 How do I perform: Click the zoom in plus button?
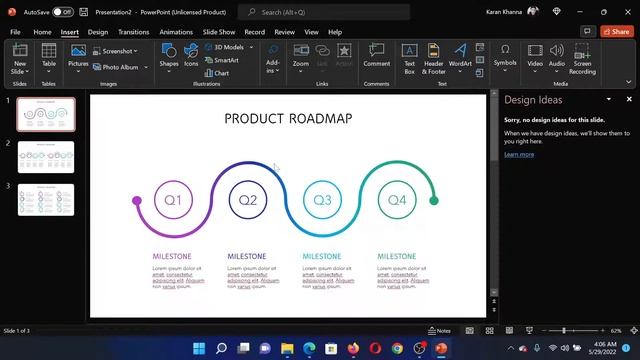[x=602, y=331]
